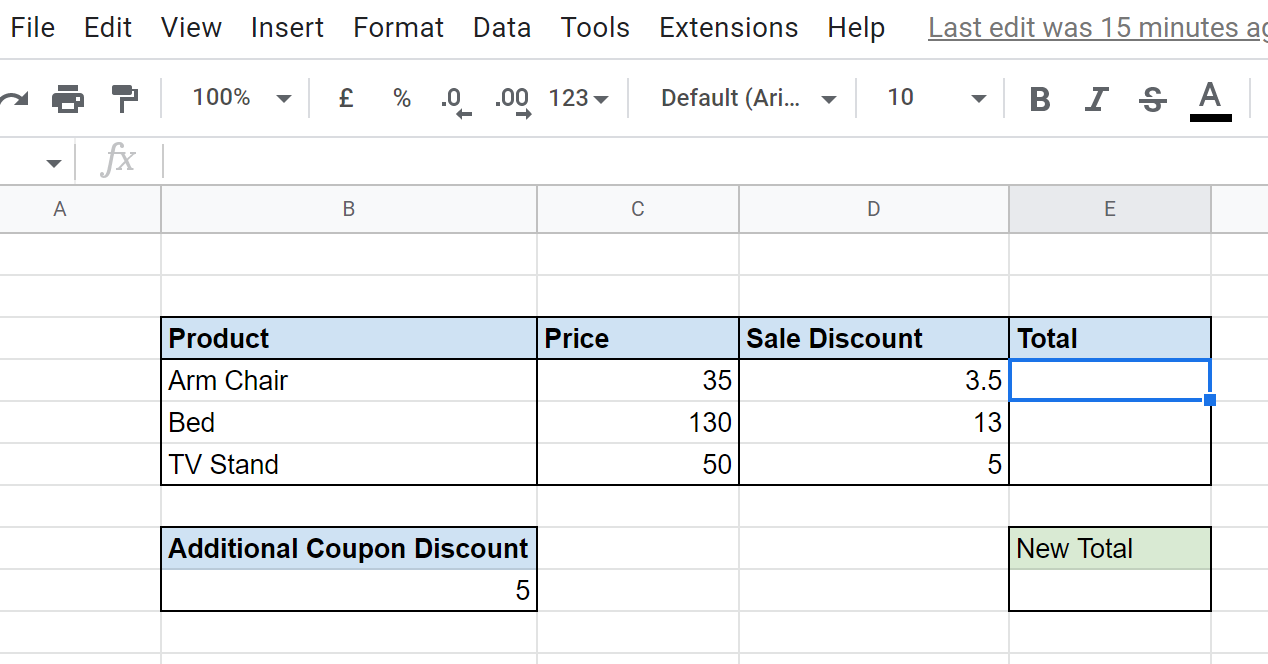Open the 123 more formats dropdown
Viewport: 1268px width, 664px height.
579,98
